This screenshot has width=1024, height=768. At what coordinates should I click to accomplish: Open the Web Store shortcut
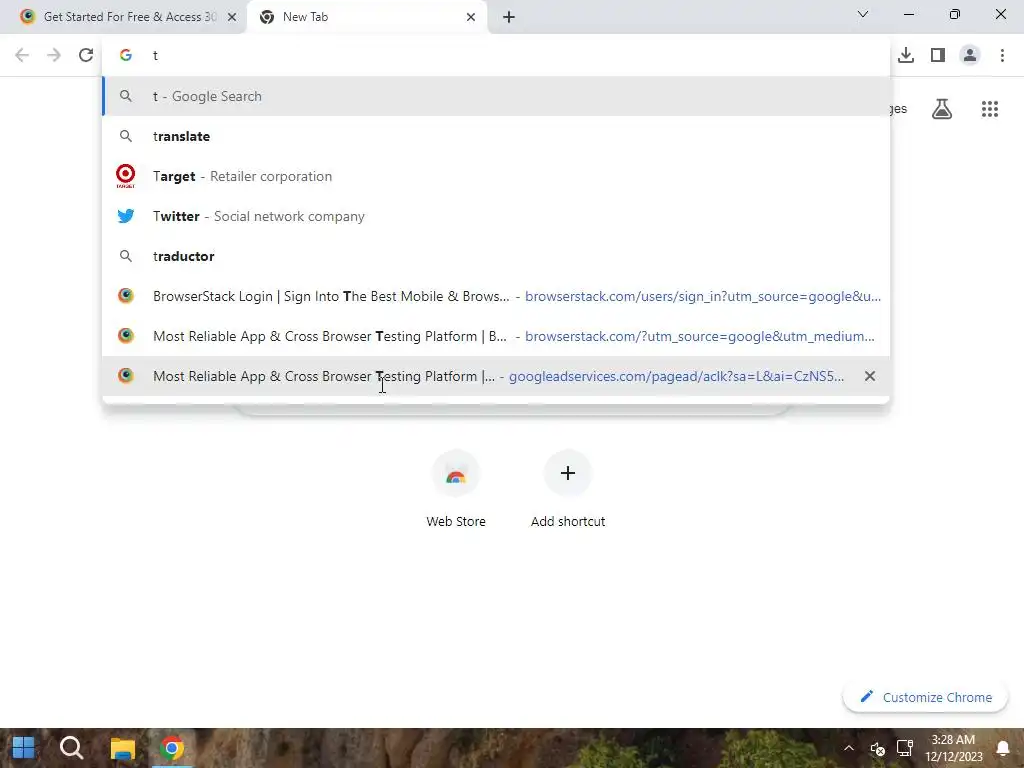(456, 488)
